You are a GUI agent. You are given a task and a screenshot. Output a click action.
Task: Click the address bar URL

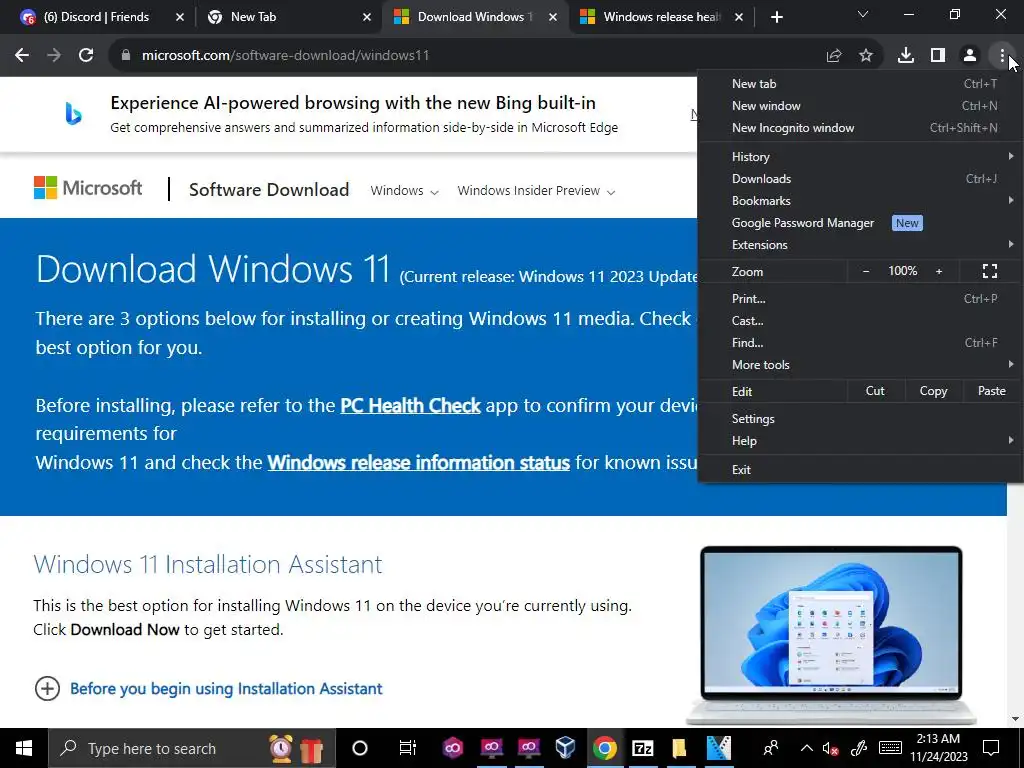point(285,56)
